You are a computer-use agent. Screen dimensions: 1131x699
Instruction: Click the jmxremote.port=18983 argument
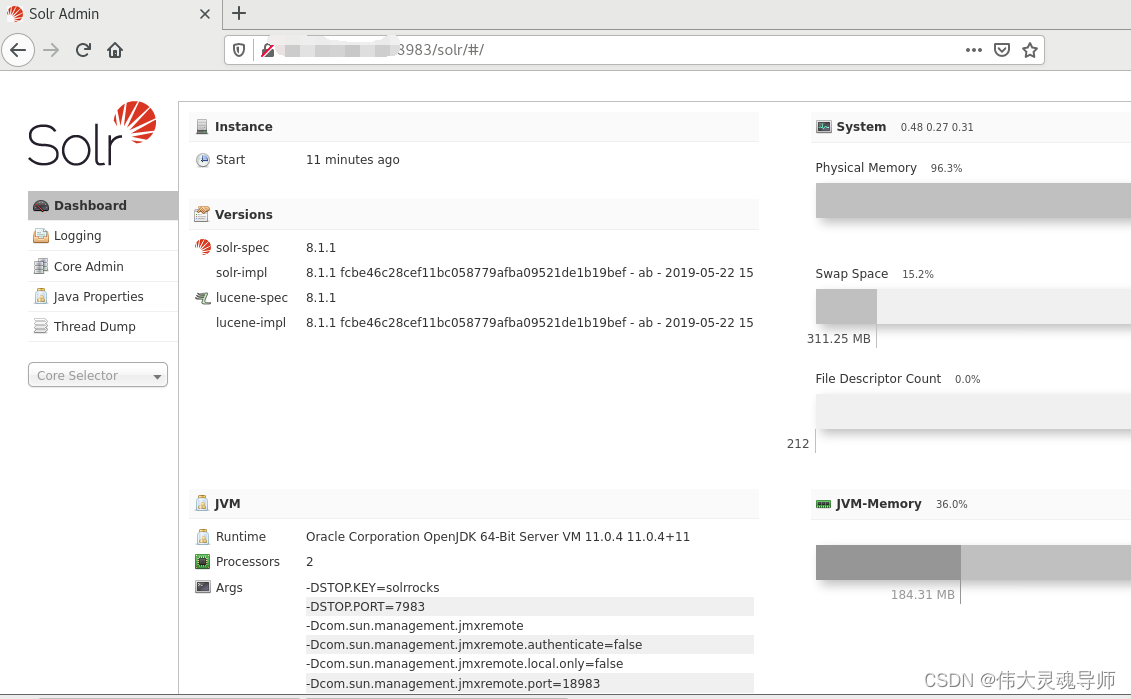coord(529,683)
